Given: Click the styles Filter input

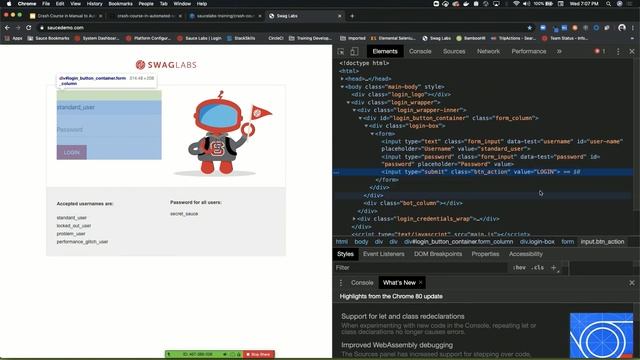Looking at the screenshot, I should [420, 268].
